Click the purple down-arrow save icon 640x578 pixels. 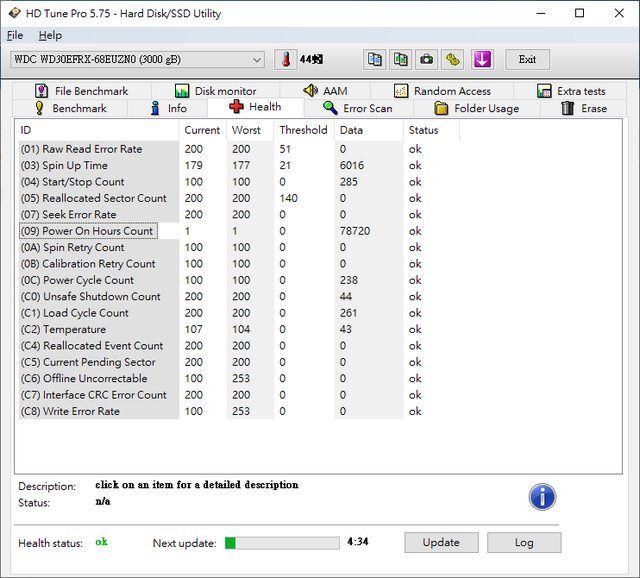click(x=482, y=59)
